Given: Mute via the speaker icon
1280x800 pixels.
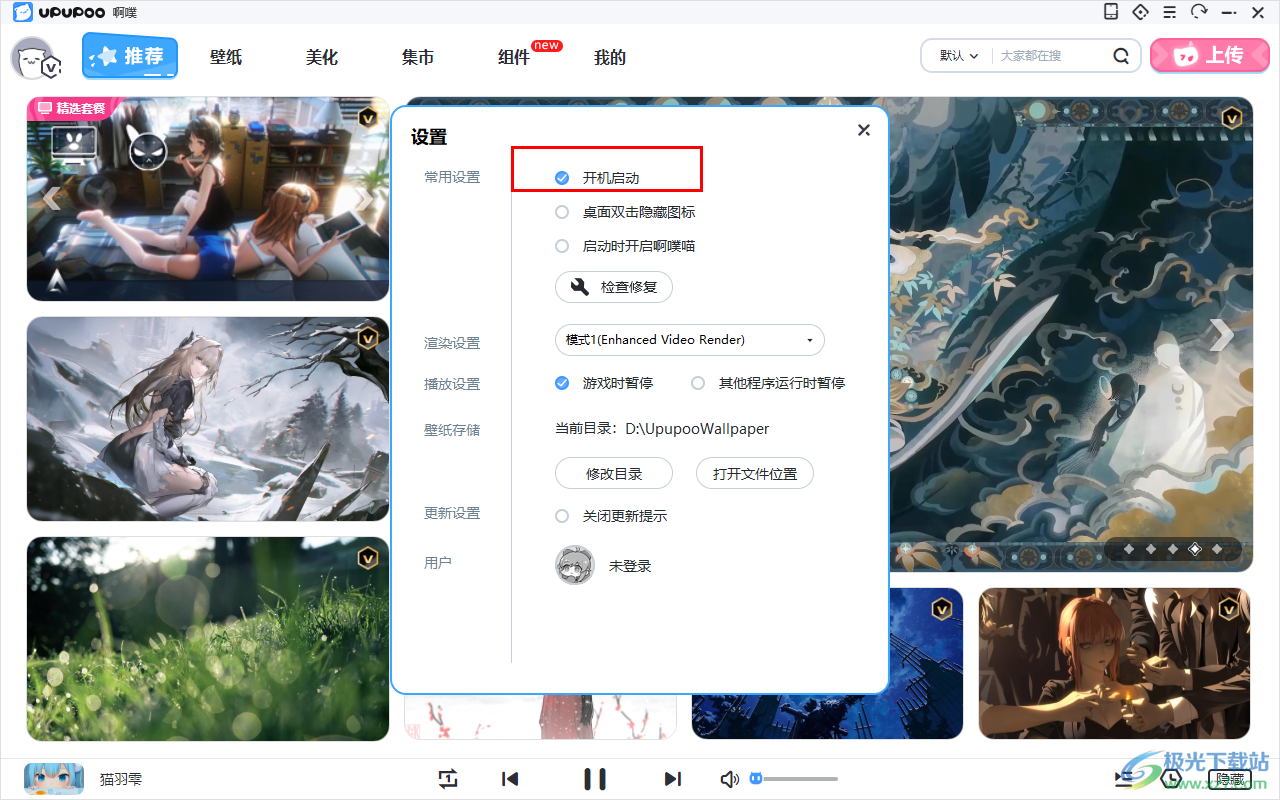Looking at the screenshot, I should [x=730, y=779].
